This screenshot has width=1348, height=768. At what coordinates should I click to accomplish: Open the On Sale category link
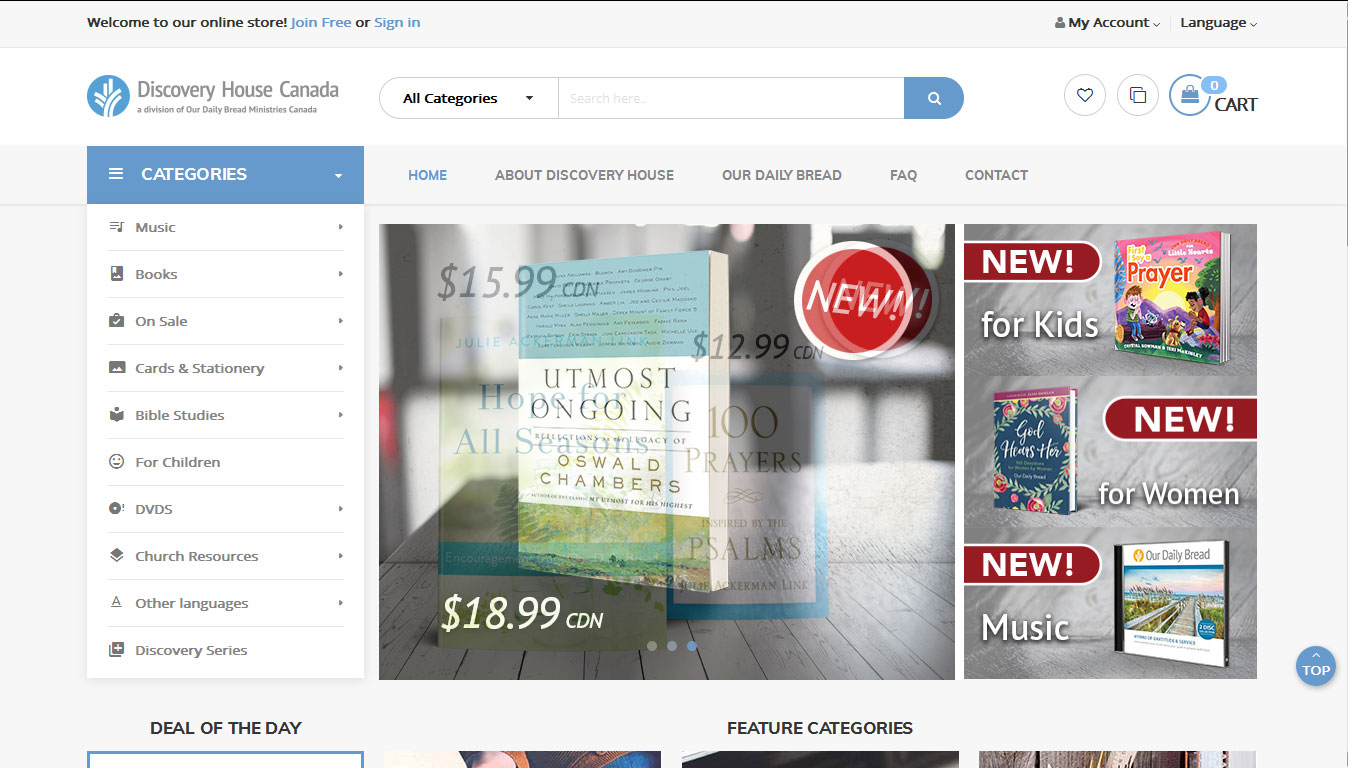161,321
